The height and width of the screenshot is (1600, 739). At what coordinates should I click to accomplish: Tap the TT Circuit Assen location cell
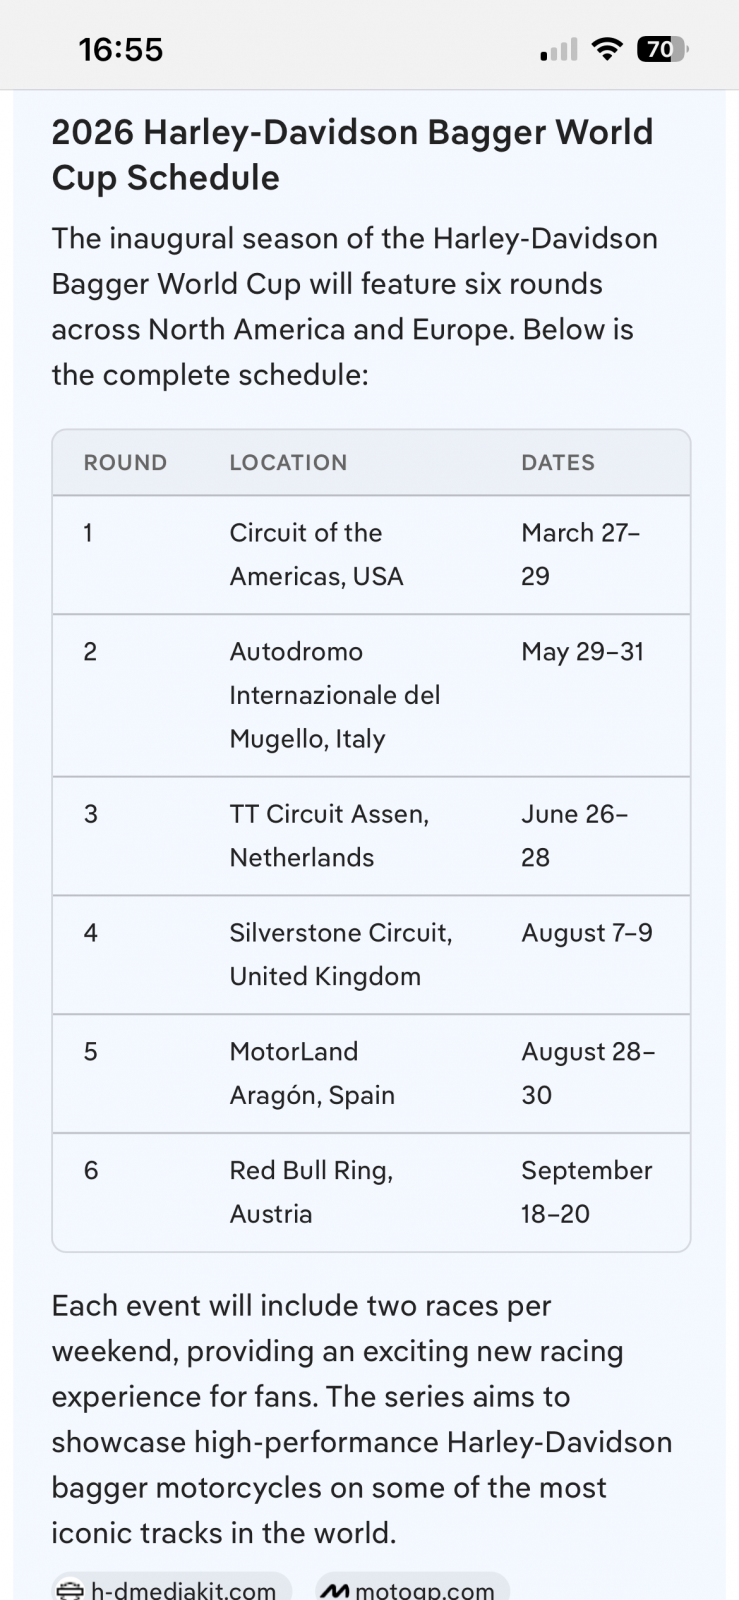pyautogui.click(x=329, y=835)
